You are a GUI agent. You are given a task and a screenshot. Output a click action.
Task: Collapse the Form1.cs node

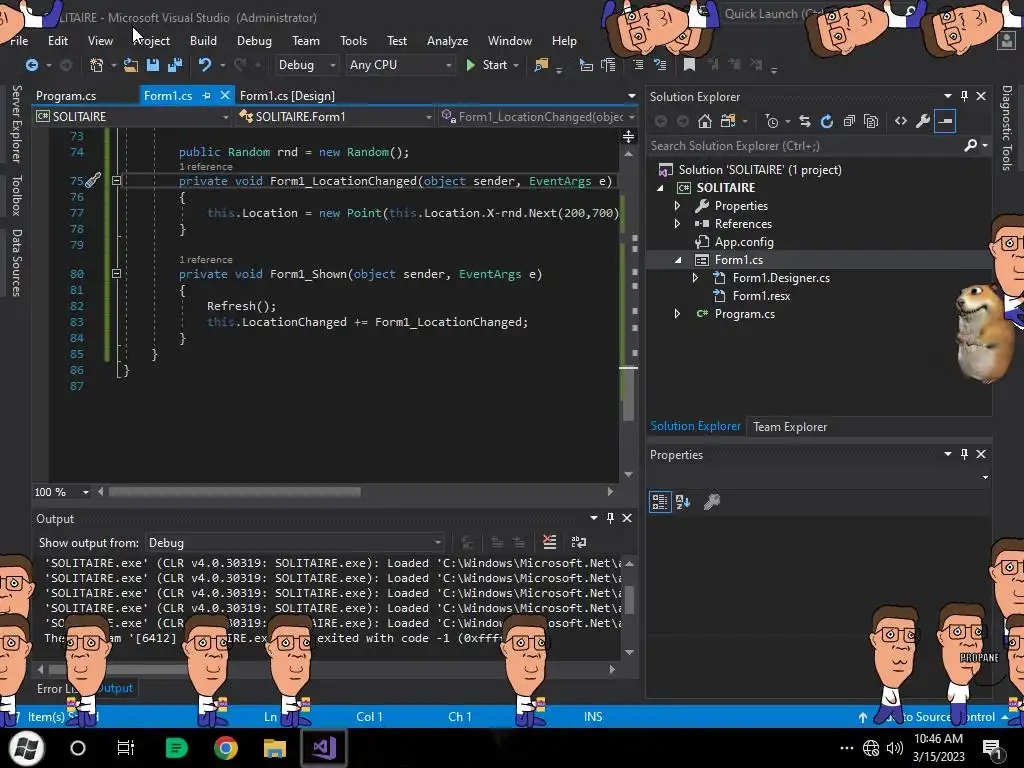pos(677,260)
